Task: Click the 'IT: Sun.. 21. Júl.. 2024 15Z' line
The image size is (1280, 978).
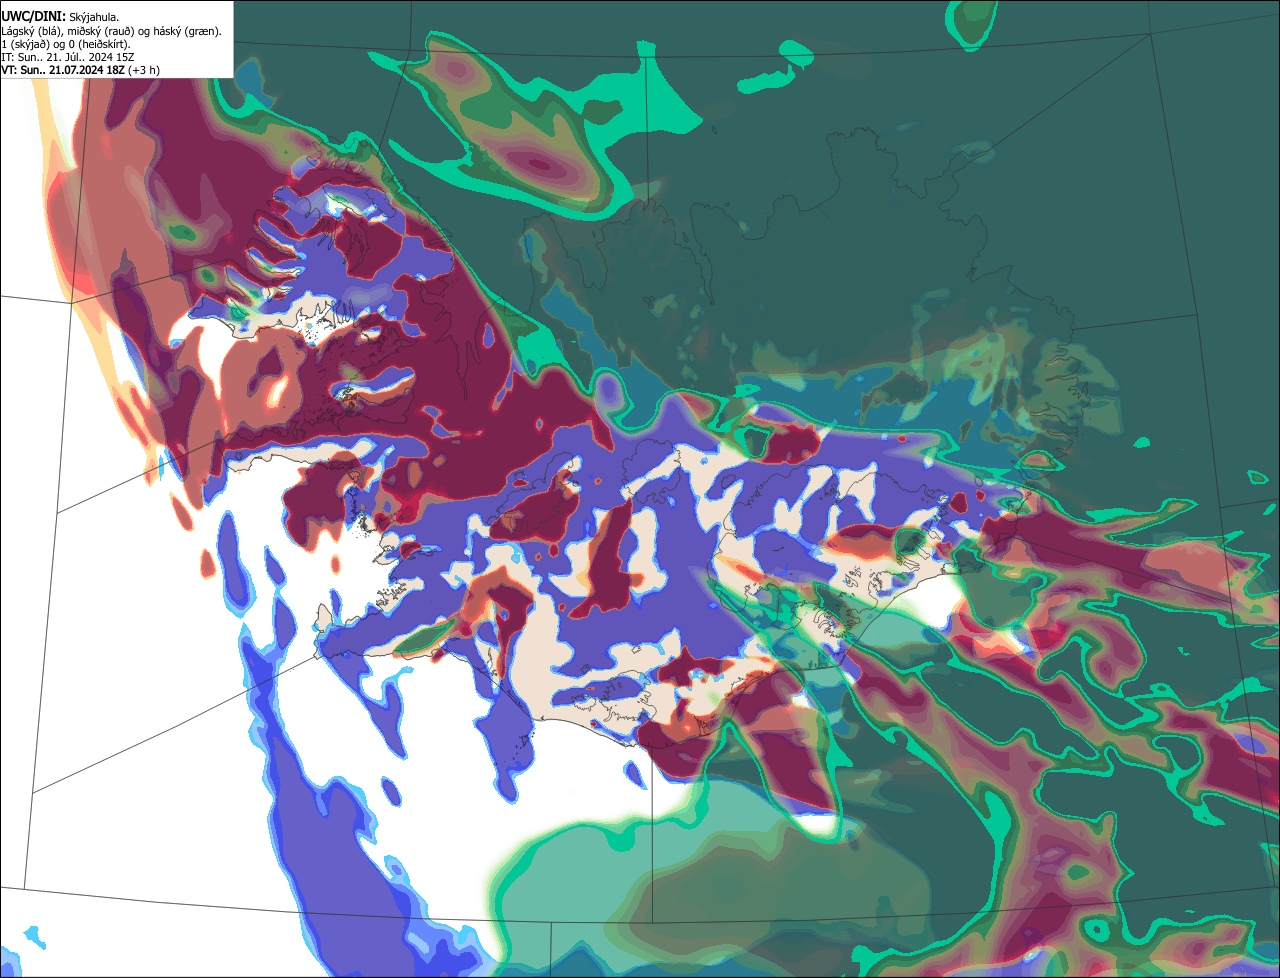Action: coord(68,57)
